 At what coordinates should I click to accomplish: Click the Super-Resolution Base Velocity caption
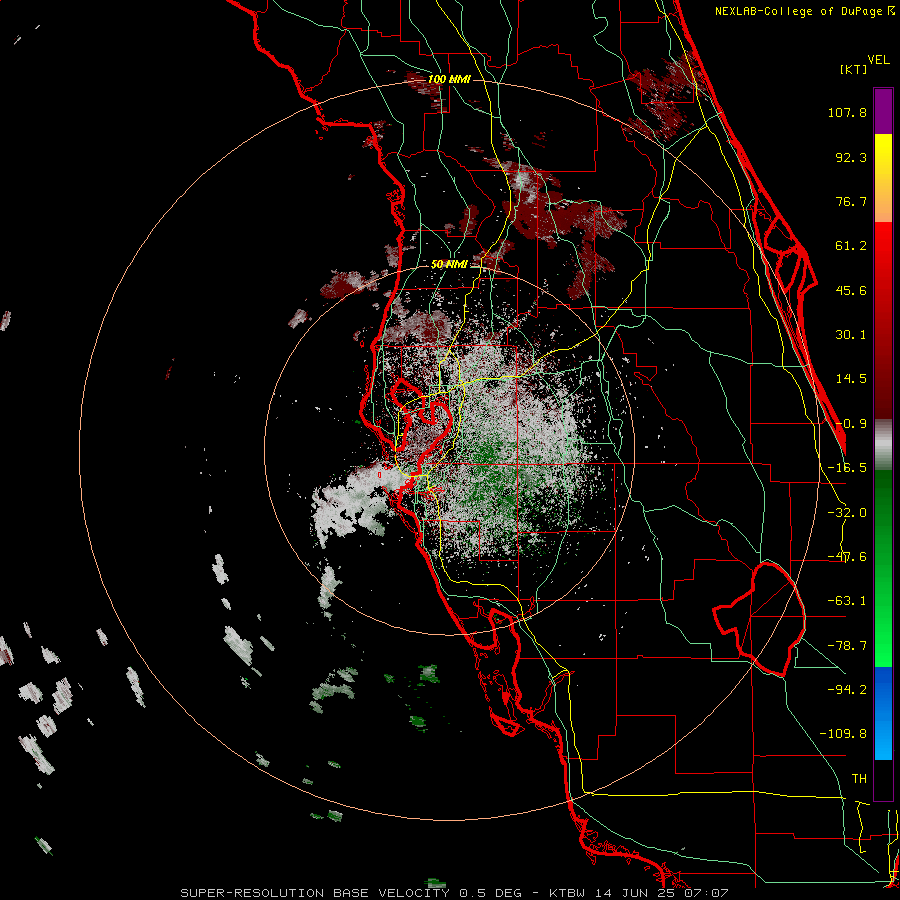tap(455, 893)
